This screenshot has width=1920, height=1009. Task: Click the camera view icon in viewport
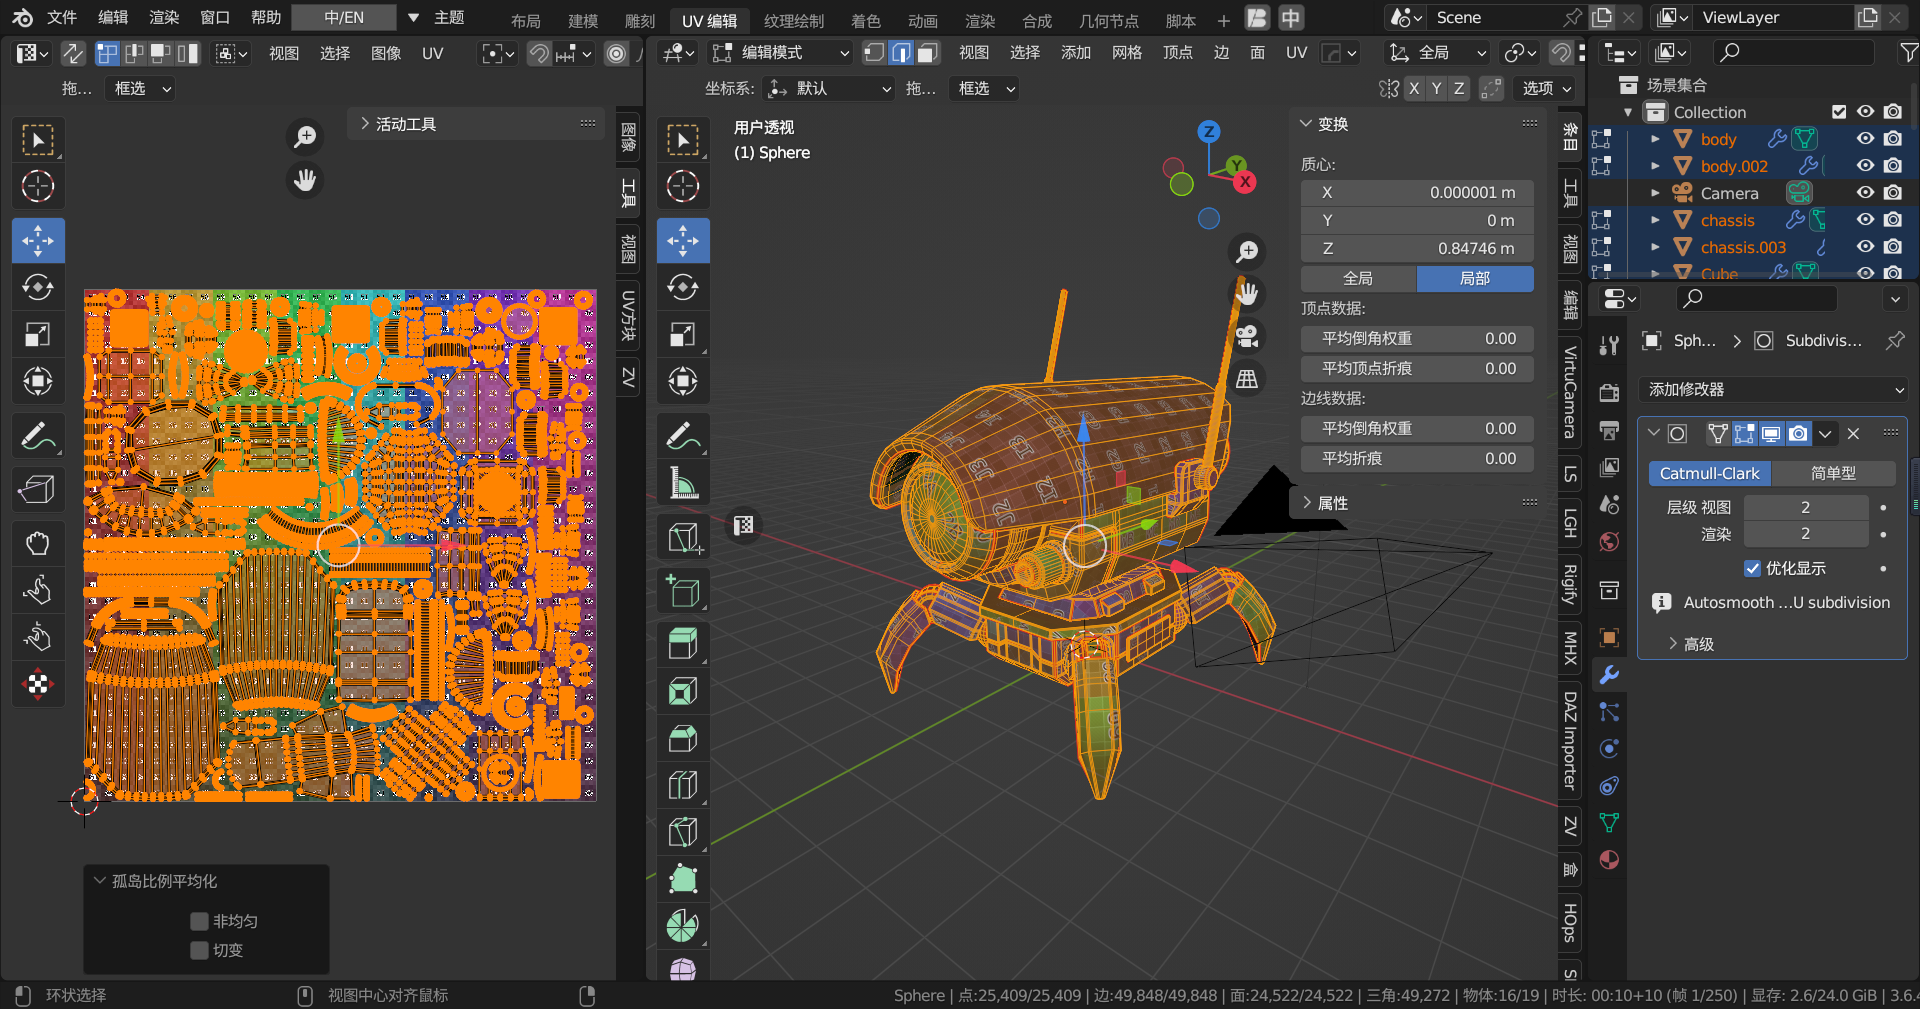pyautogui.click(x=1247, y=336)
